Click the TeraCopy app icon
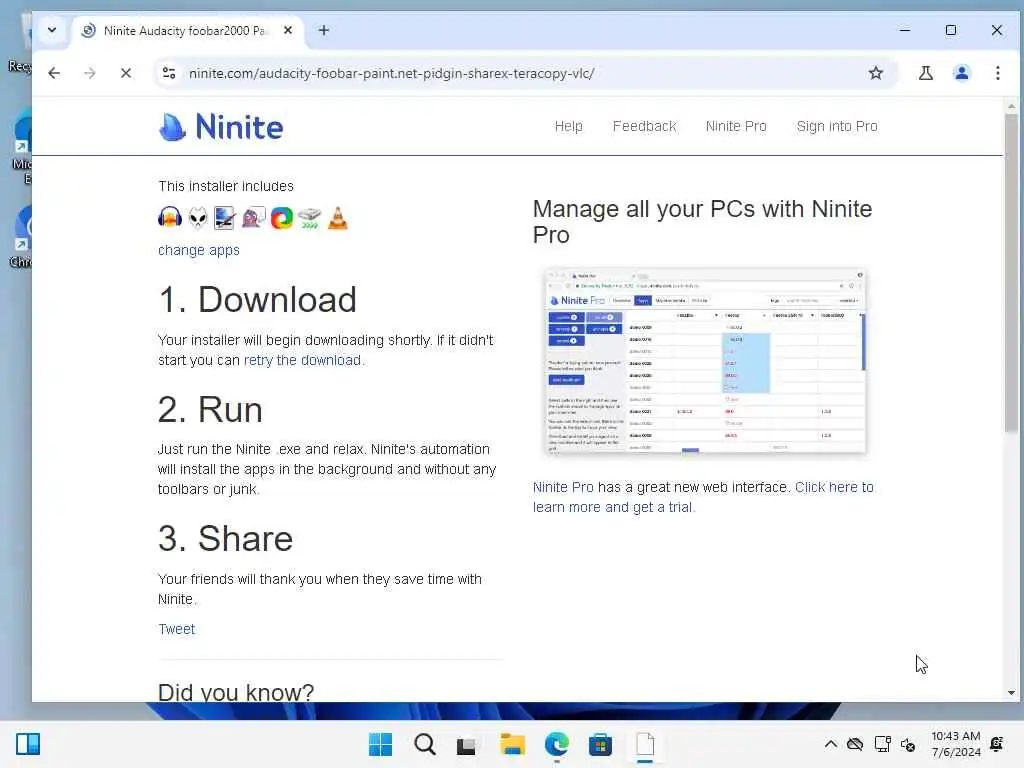1024x768 pixels. tap(310, 217)
